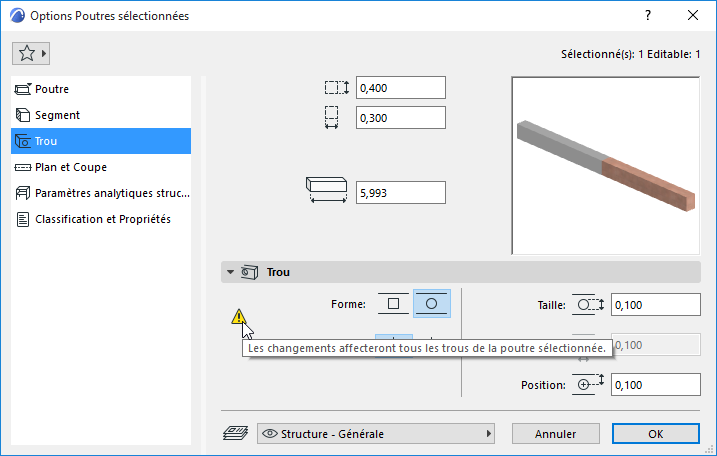717x456 pixels.
Task: Click the beam 3D preview image
Action: 603,166
